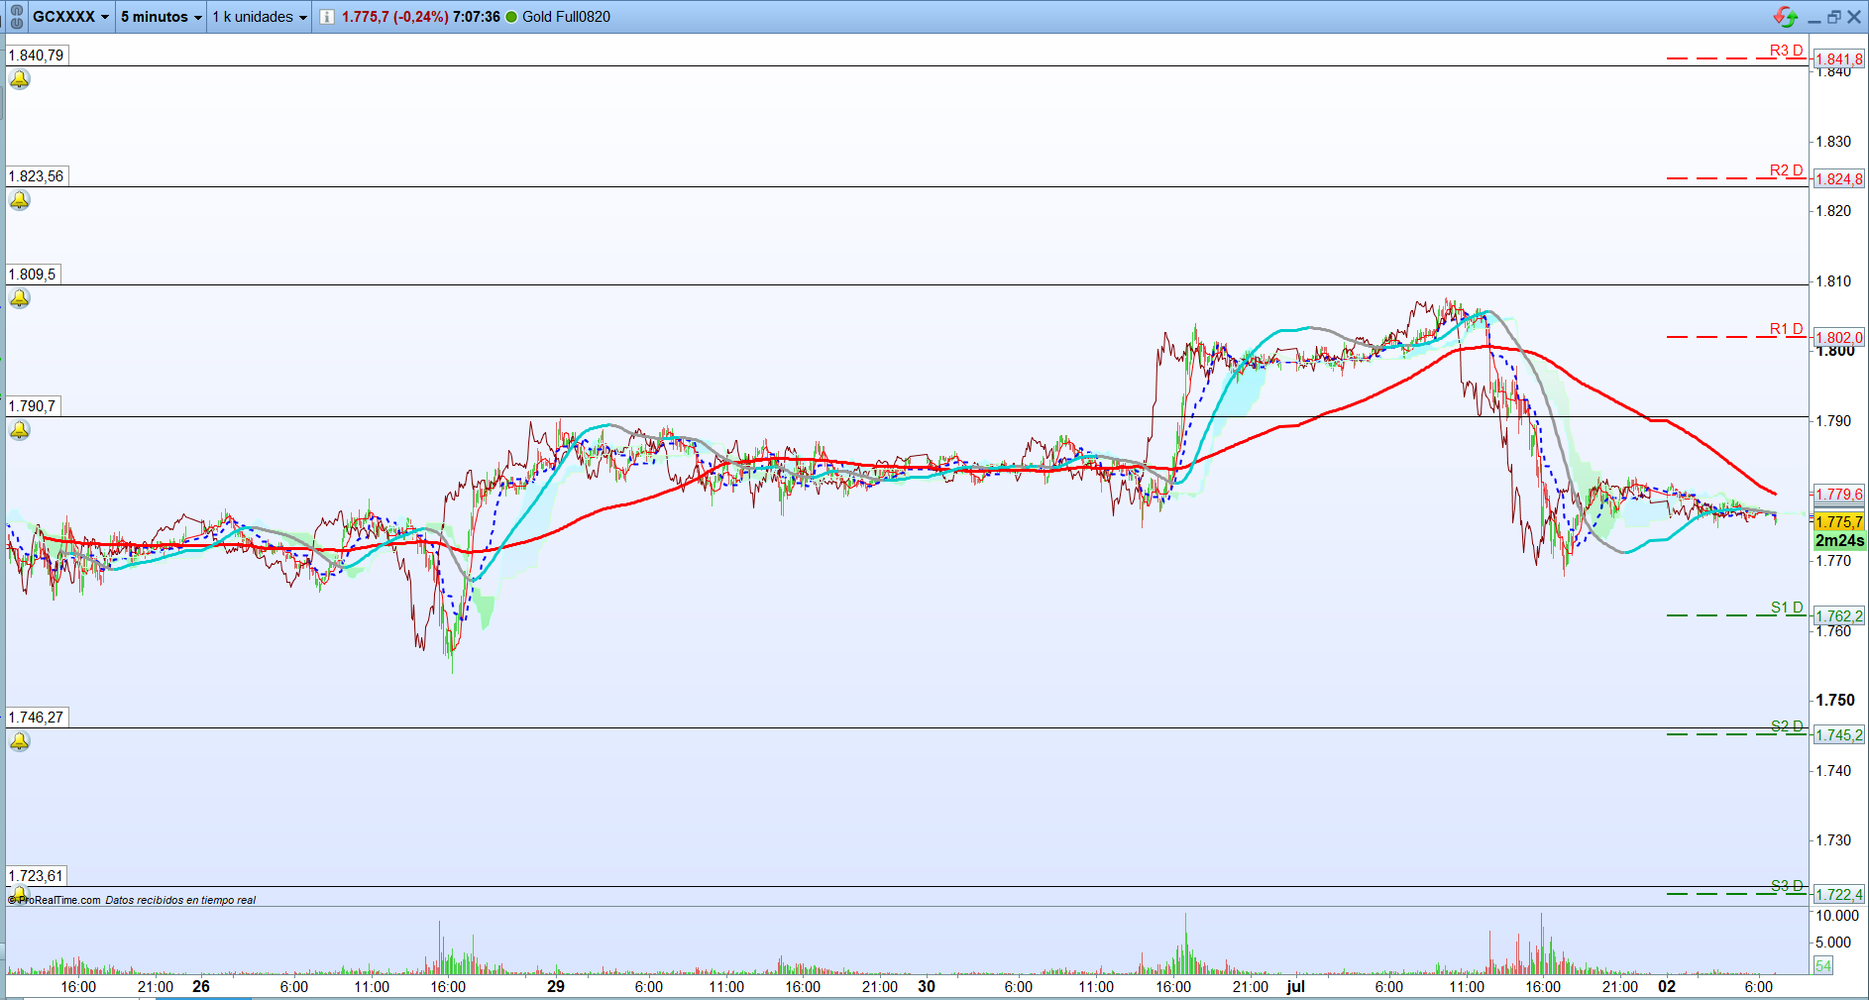Viewport: 1869px width, 1000px height.
Task: Click the chart link chain icon
Action: [16, 17]
